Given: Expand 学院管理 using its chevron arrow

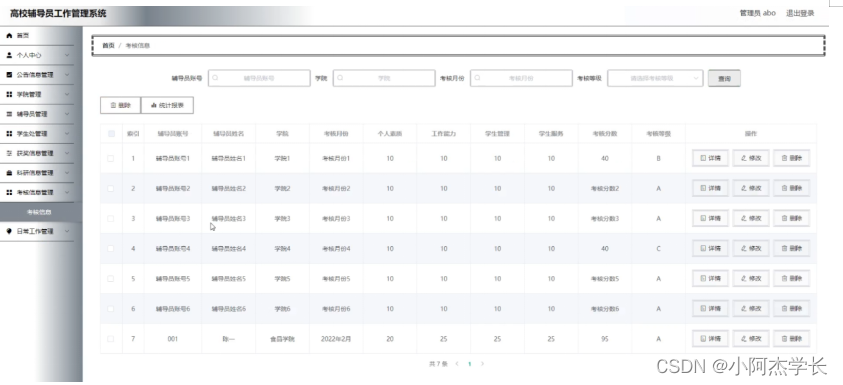Looking at the screenshot, I should (x=67, y=94).
